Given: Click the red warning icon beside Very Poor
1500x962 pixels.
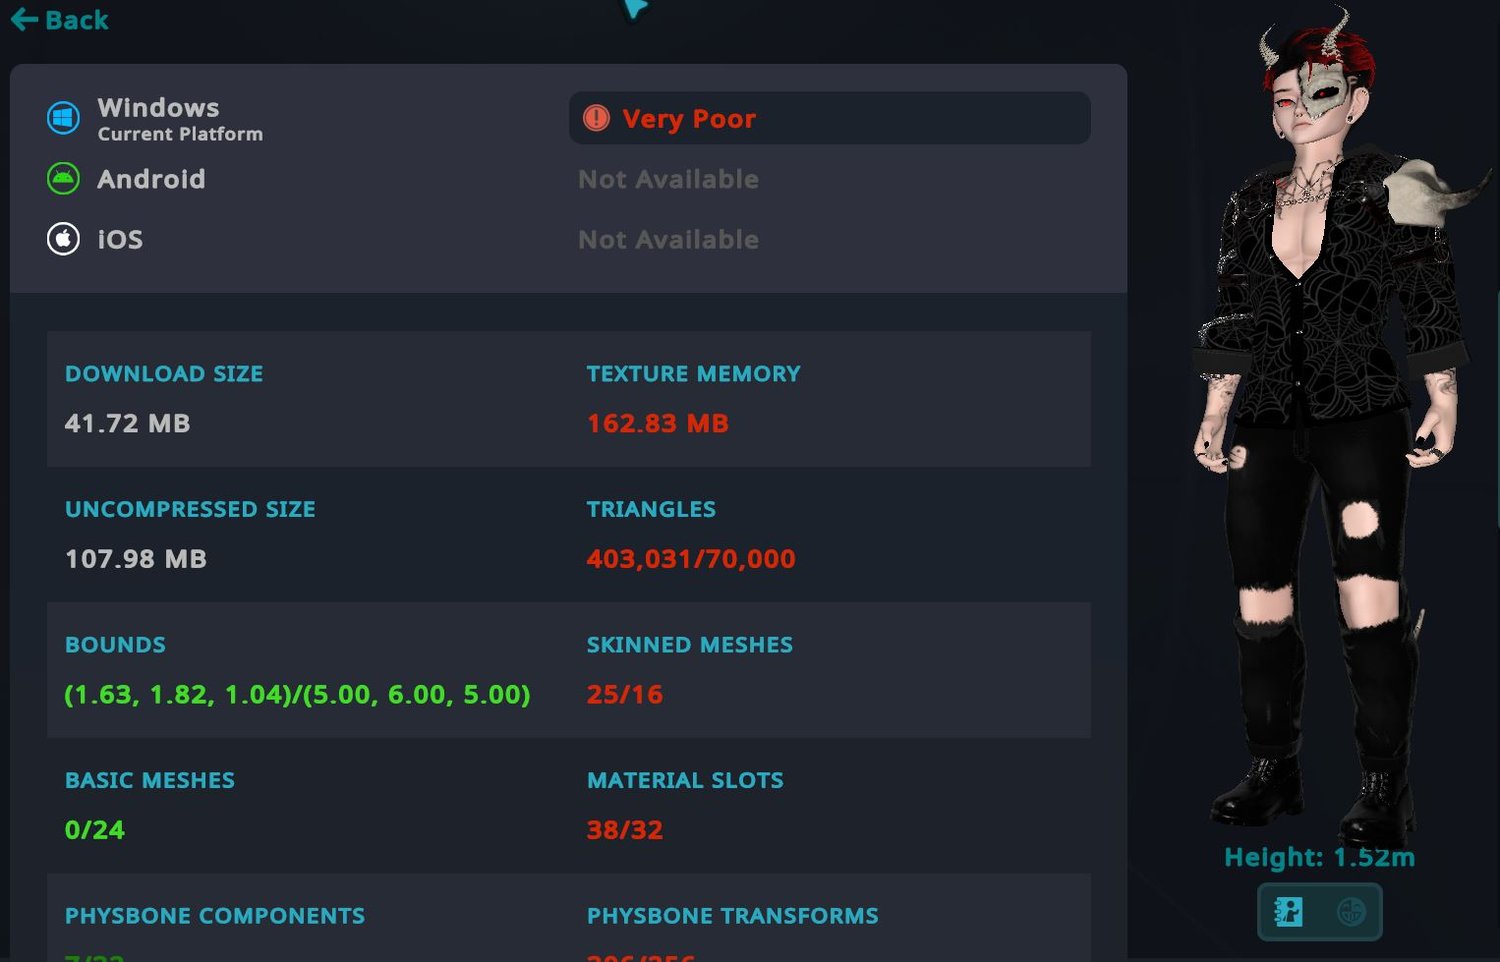Looking at the screenshot, I should click(596, 118).
